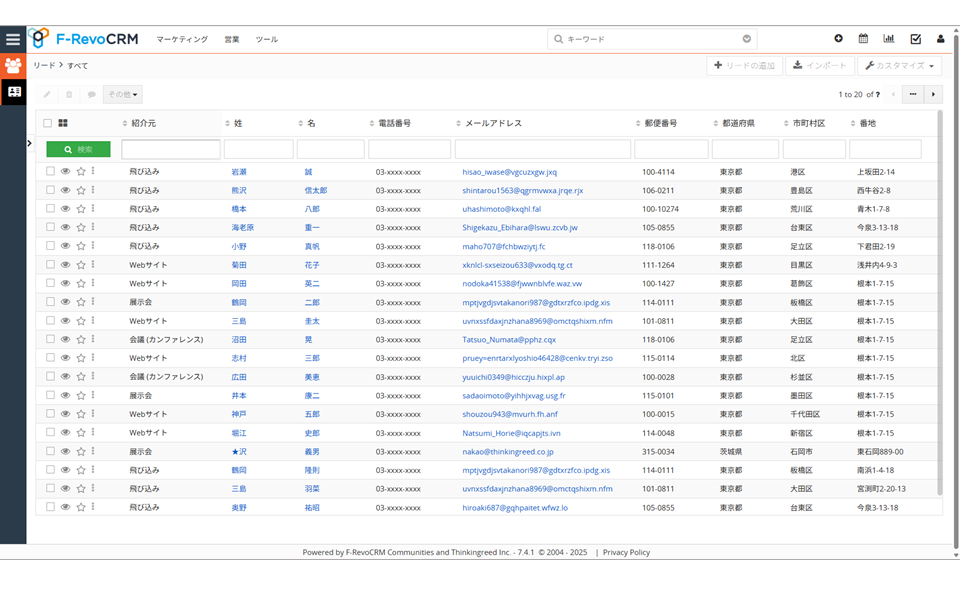Toggle the select-all checkbox in header
Image resolution: width=960 pixels, height=600 pixels.
point(48,123)
